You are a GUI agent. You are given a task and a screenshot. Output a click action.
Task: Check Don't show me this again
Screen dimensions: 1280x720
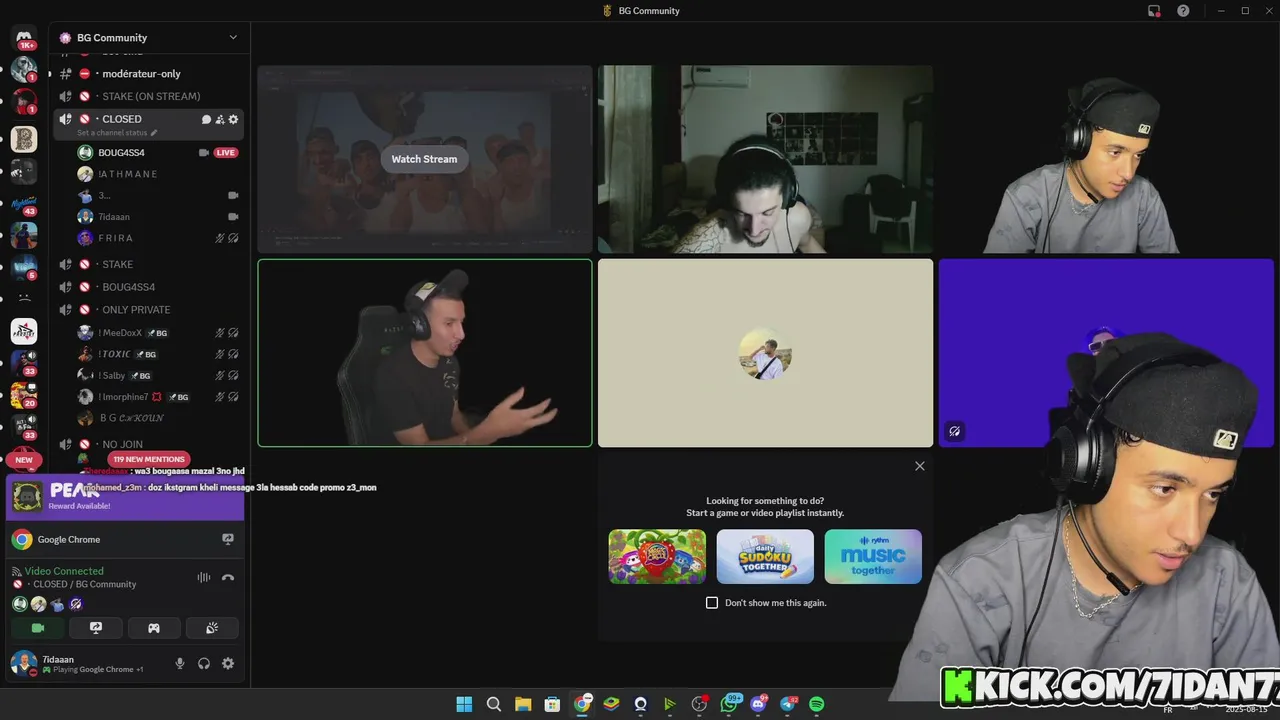712,603
